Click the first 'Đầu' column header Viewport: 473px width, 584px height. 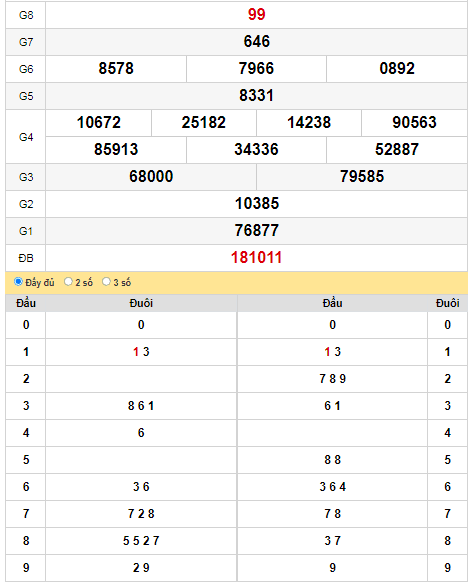(x=26, y=303)
